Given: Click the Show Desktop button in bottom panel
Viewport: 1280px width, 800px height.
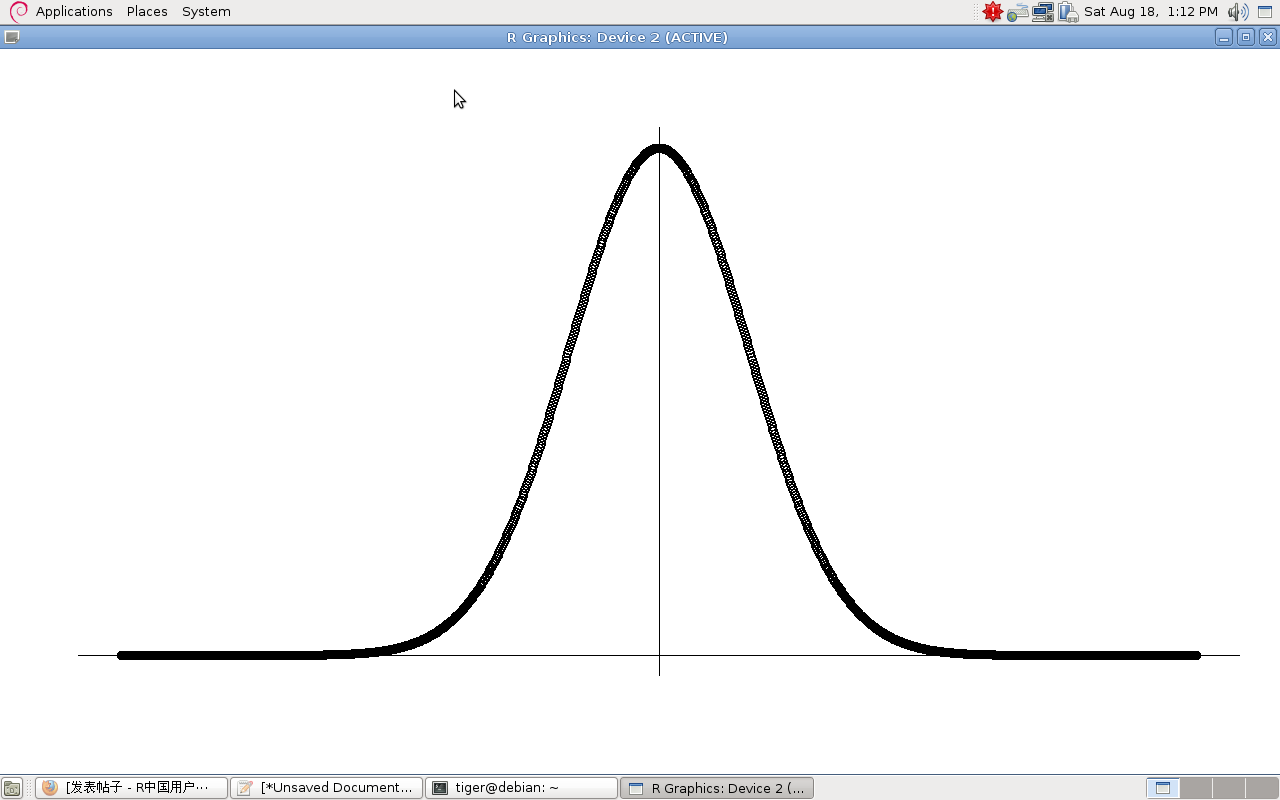Looking at the screenshot, I should 12,788.
